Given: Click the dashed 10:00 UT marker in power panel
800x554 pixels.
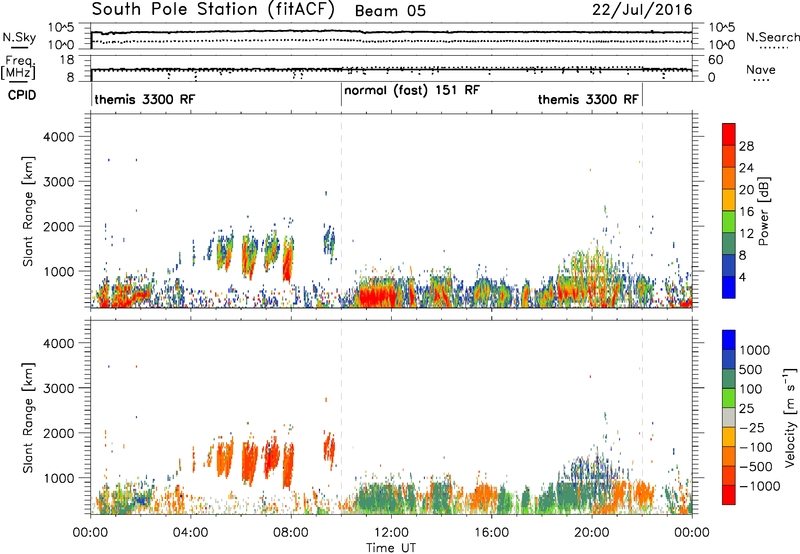Looking at the screenshot, I should [341, 211].
